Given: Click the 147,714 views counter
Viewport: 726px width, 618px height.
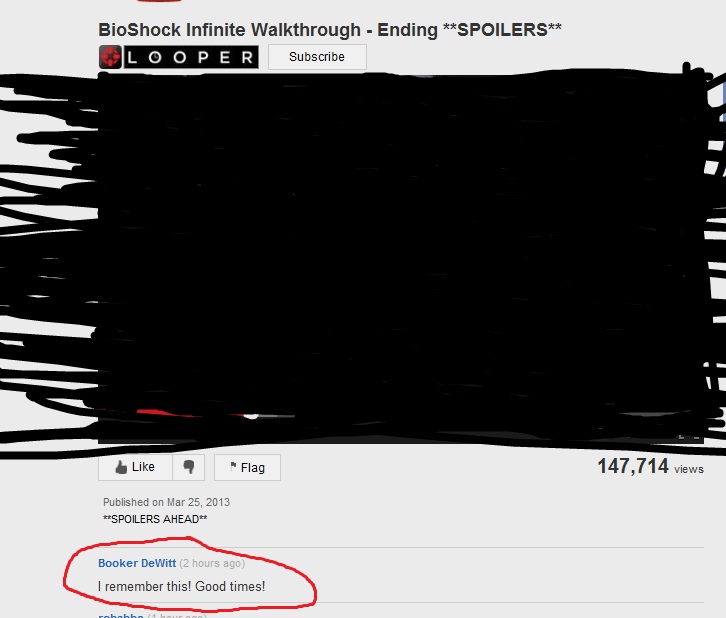Looking at the screenshot, I should [651, 466].
